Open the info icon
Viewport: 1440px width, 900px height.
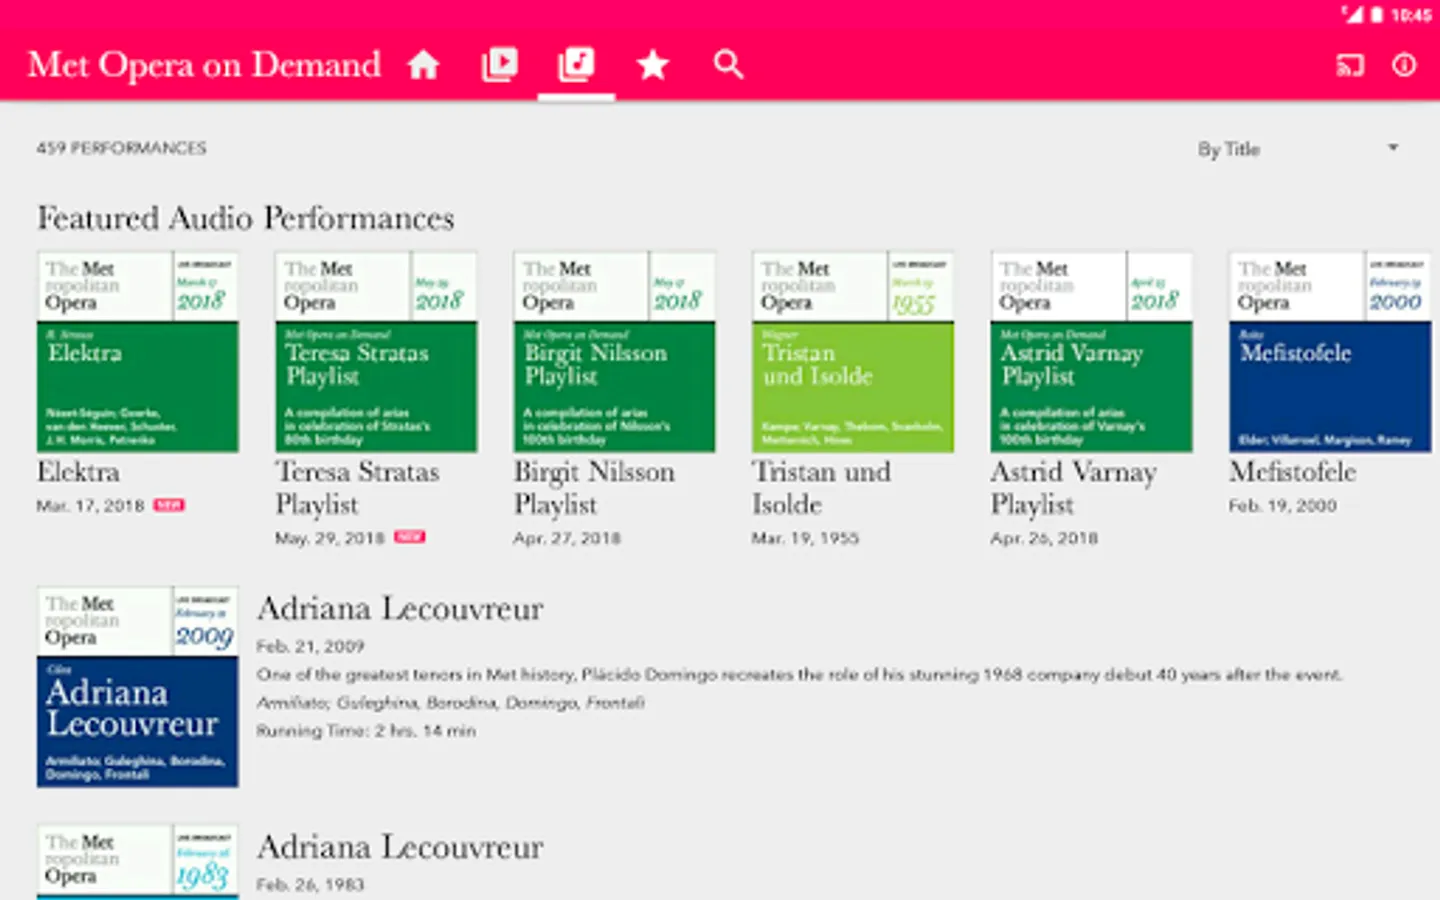point(1405,66)
